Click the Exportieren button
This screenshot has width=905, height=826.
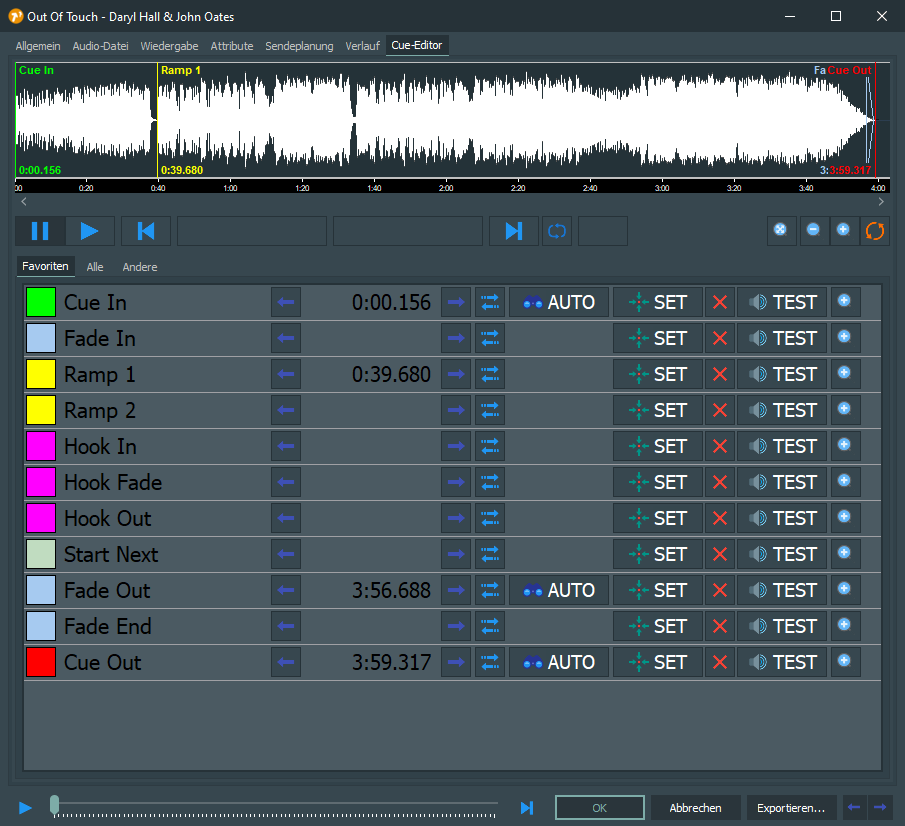(x=791, y=807)
